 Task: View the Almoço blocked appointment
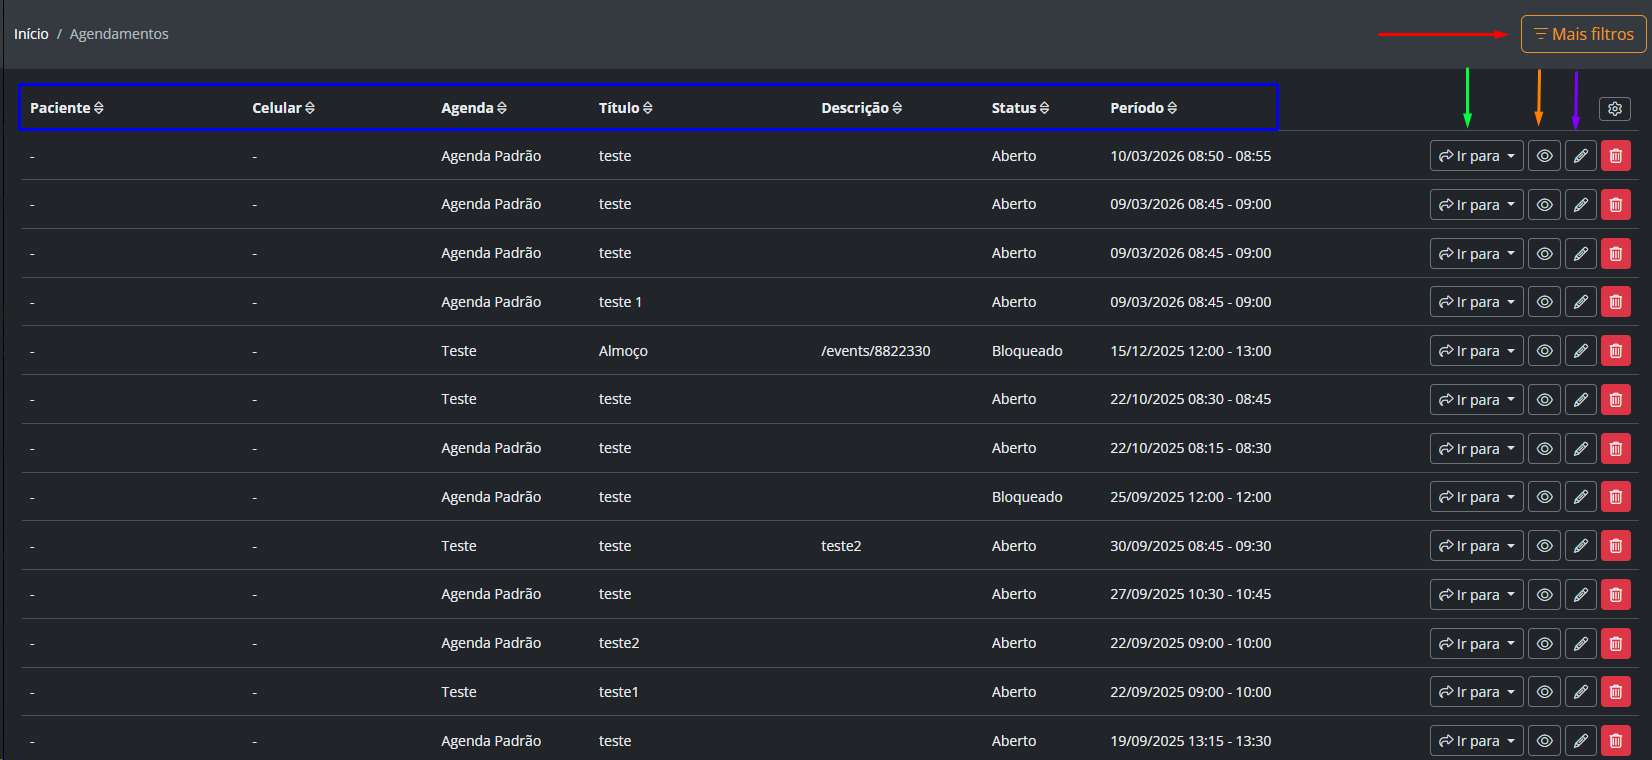1544,351
